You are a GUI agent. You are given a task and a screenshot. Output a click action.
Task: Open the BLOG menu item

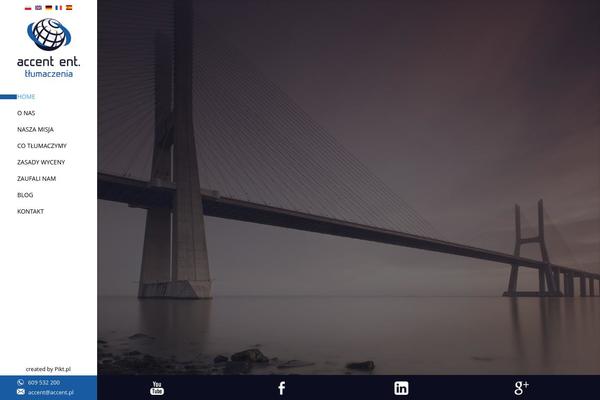coord(25,195)
